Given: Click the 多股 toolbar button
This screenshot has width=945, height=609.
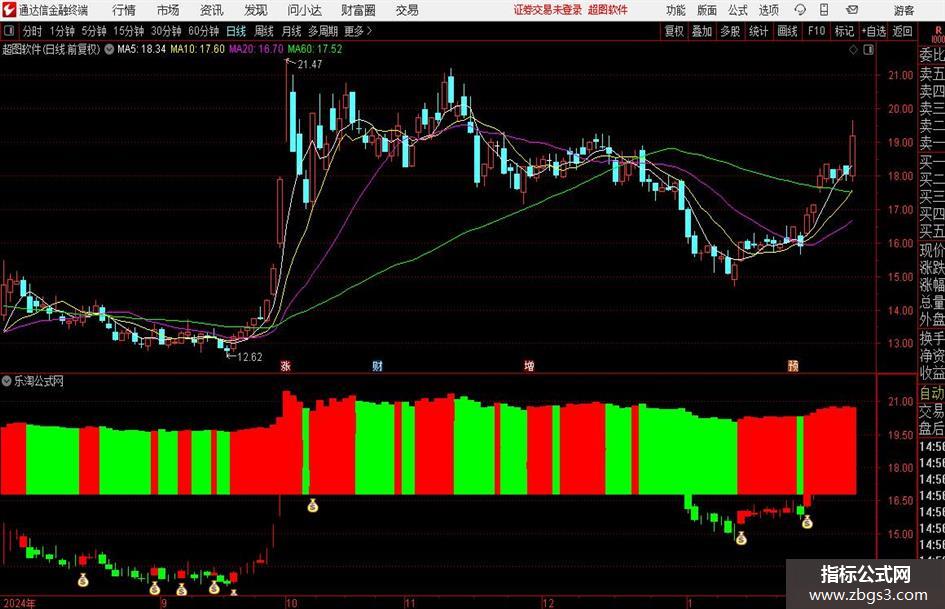Looking at the screenshot, I should 730,31.
